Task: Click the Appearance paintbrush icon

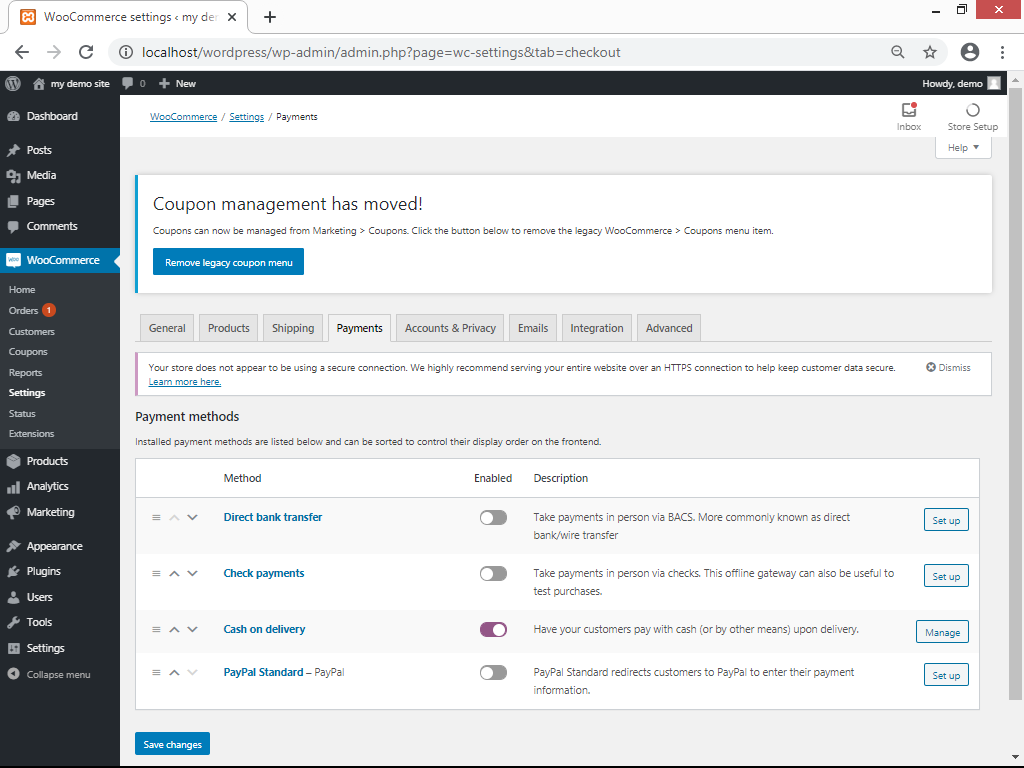Action: 14,546
